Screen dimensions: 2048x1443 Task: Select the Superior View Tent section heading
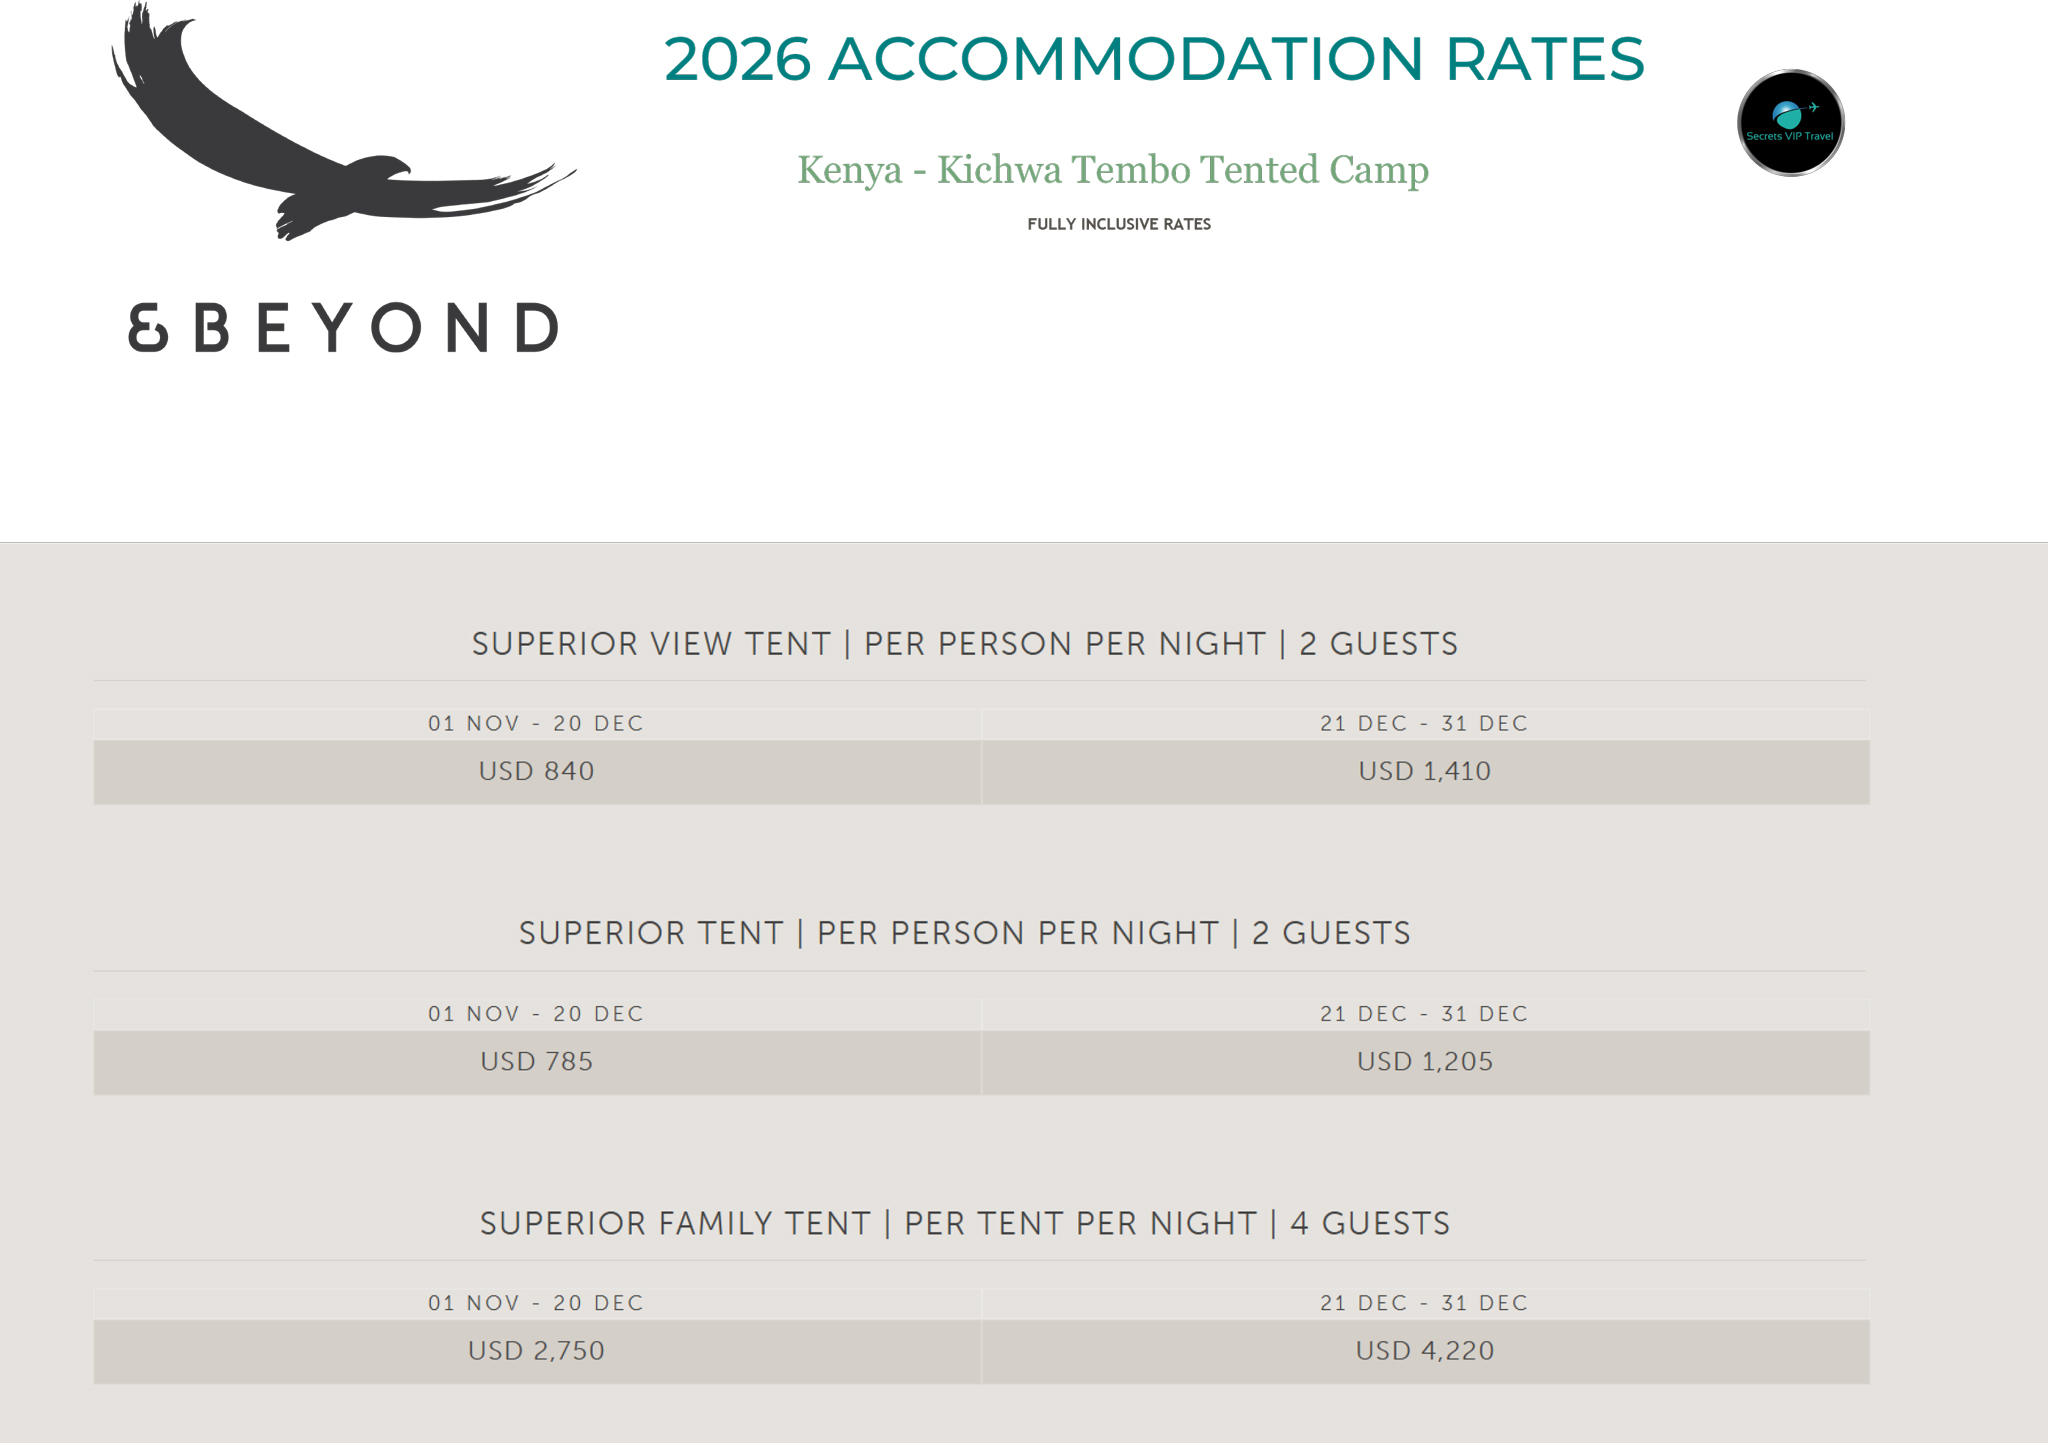tap(964, 644)
